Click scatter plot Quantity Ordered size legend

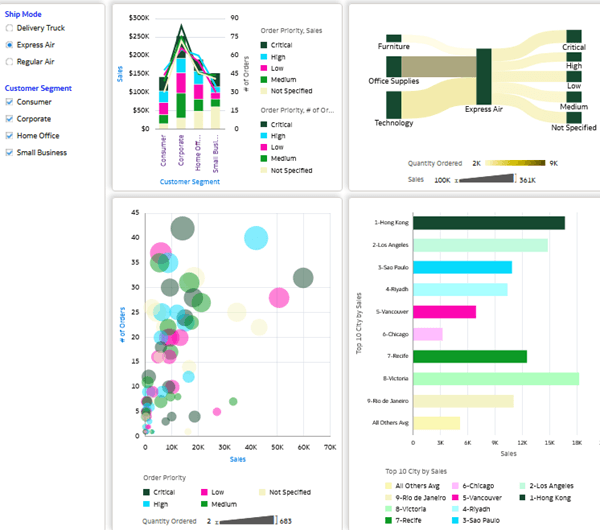click(247, 520)
